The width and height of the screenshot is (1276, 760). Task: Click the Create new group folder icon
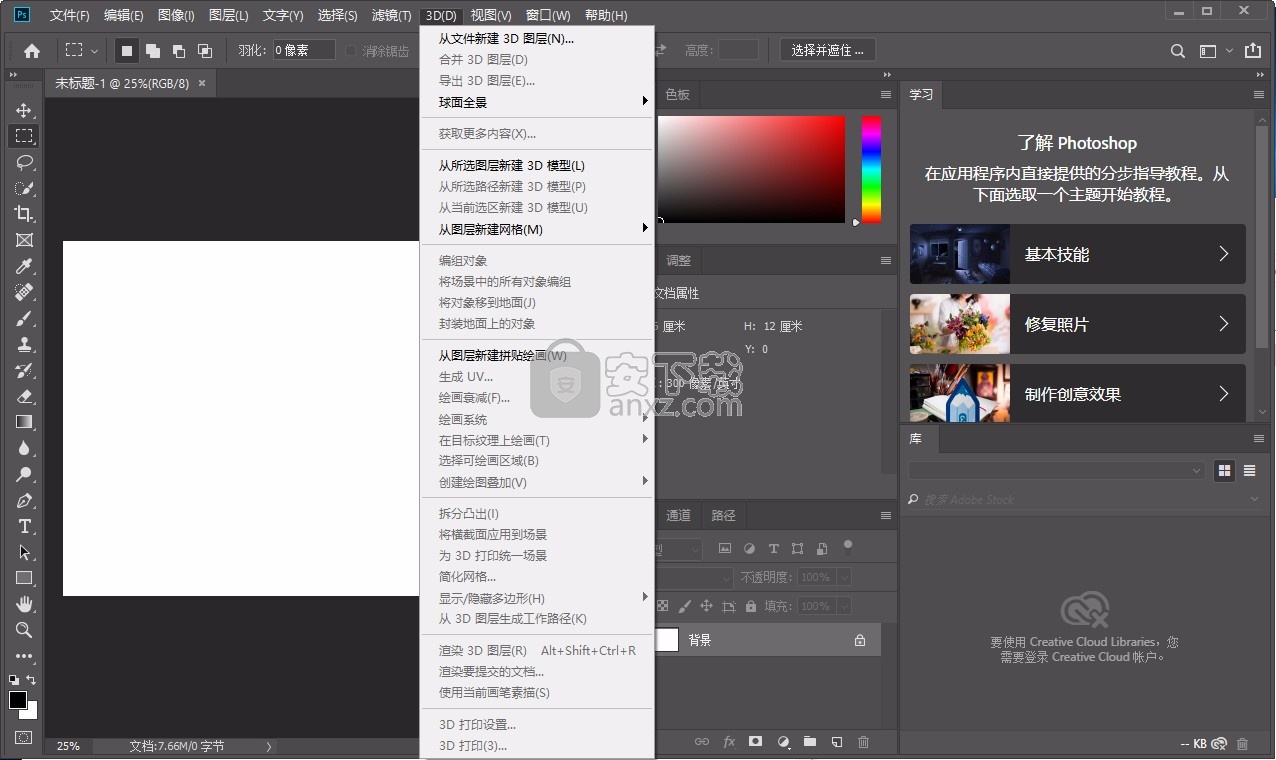point(810,742)
